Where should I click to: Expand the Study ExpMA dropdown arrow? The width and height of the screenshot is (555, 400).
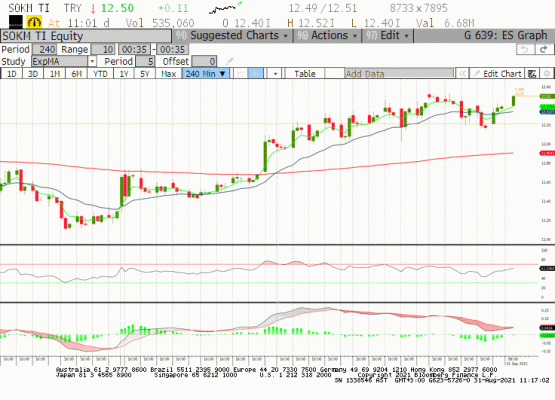[92, 61]
